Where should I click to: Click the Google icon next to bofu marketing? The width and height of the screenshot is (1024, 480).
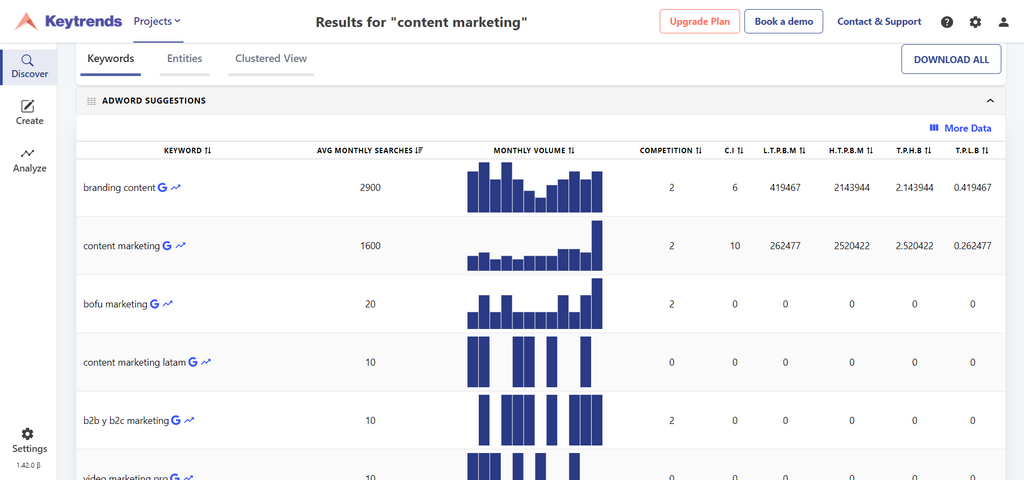(155, 304)
